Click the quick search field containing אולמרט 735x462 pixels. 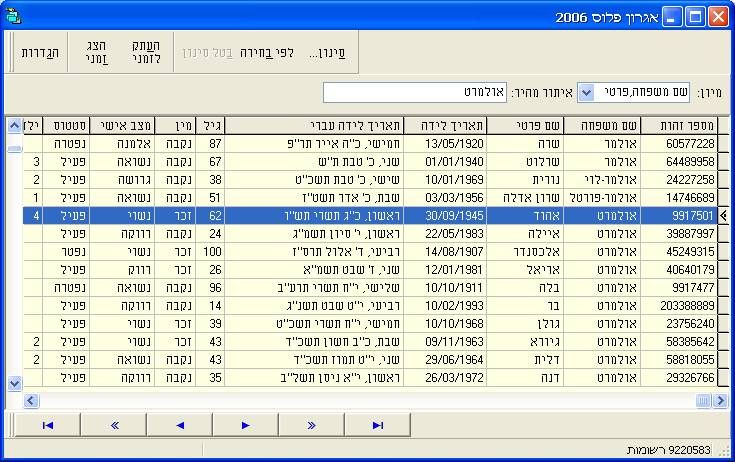[415, 92]
